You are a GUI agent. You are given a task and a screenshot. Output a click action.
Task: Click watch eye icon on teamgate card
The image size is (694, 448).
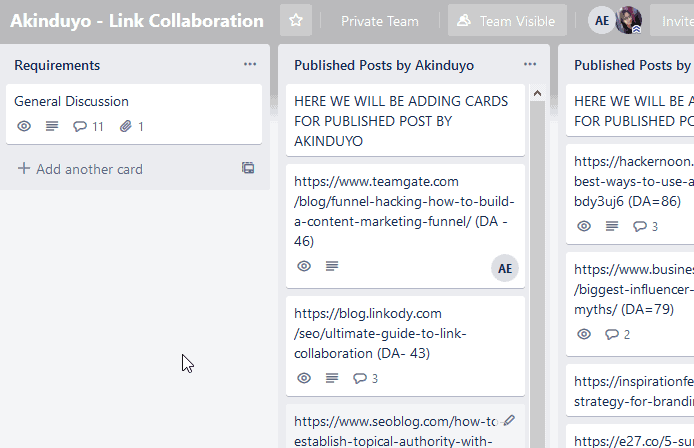[304, 266]
